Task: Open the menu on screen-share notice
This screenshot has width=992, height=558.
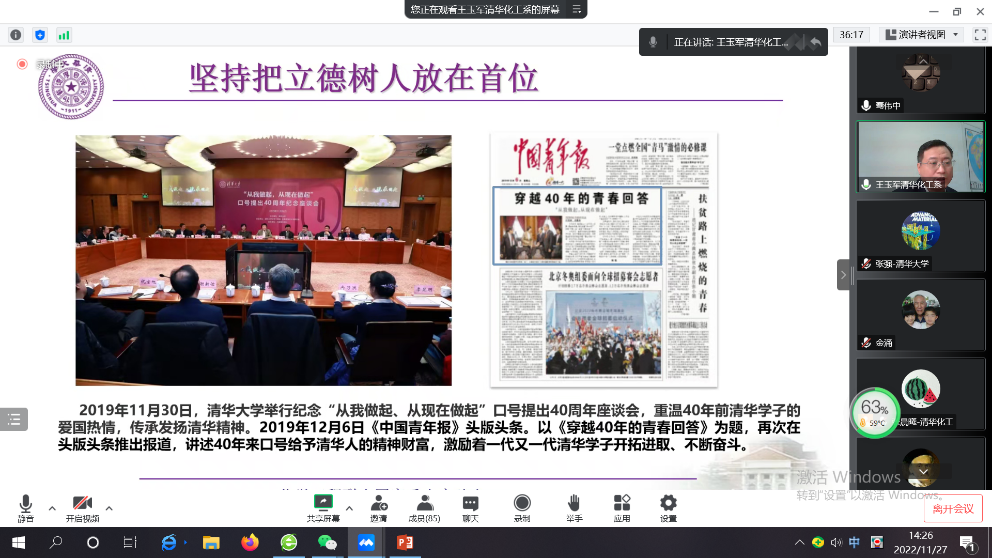Action: (x=576, y=9)
